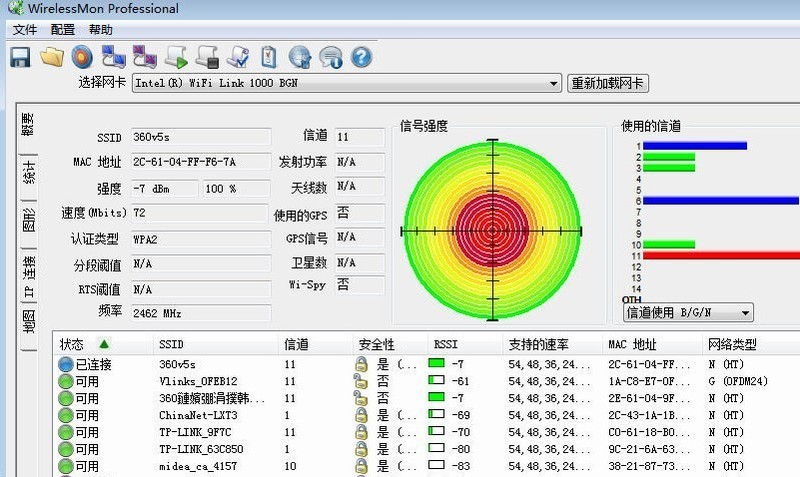This screenshot has height=477, width=800.
Task: Open the 配置 menu
Action: click(x=63, y=30)
